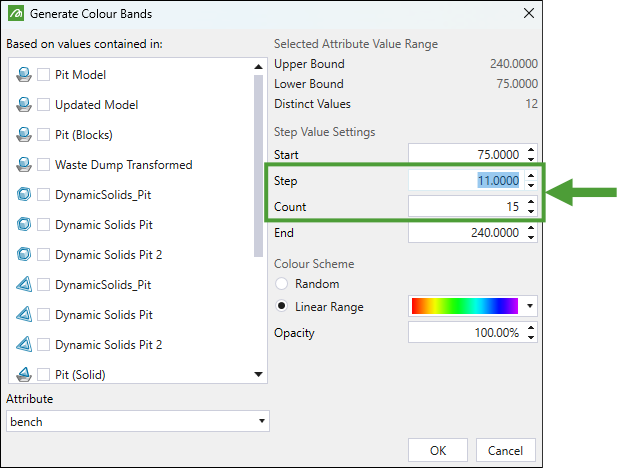Choose the Linear Range radio button
The height and width of the screenshot is (468, 624).
[282, 306]
